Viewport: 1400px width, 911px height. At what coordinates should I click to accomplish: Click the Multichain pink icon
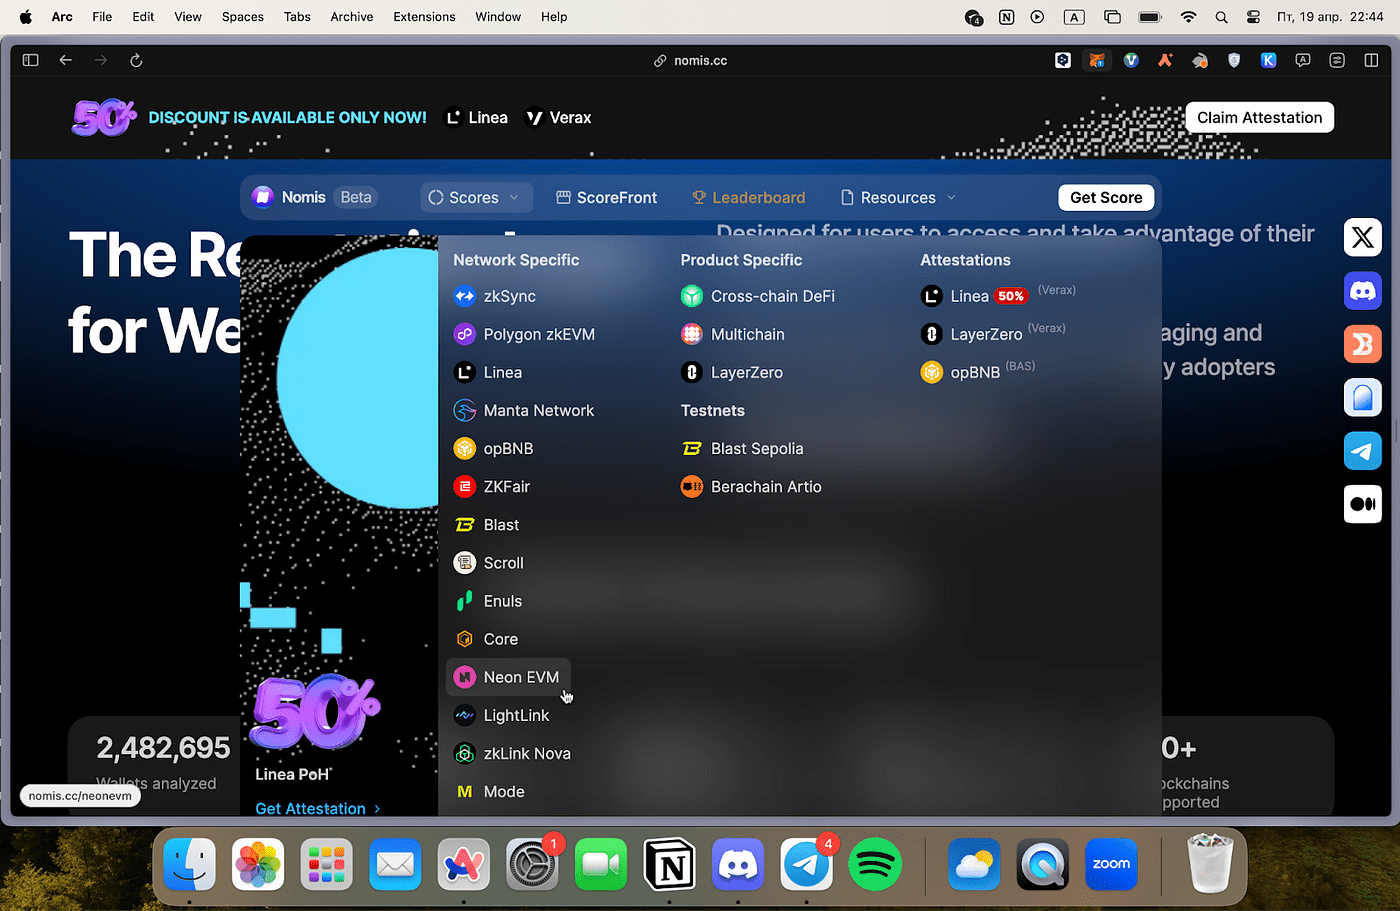(692, 334)
